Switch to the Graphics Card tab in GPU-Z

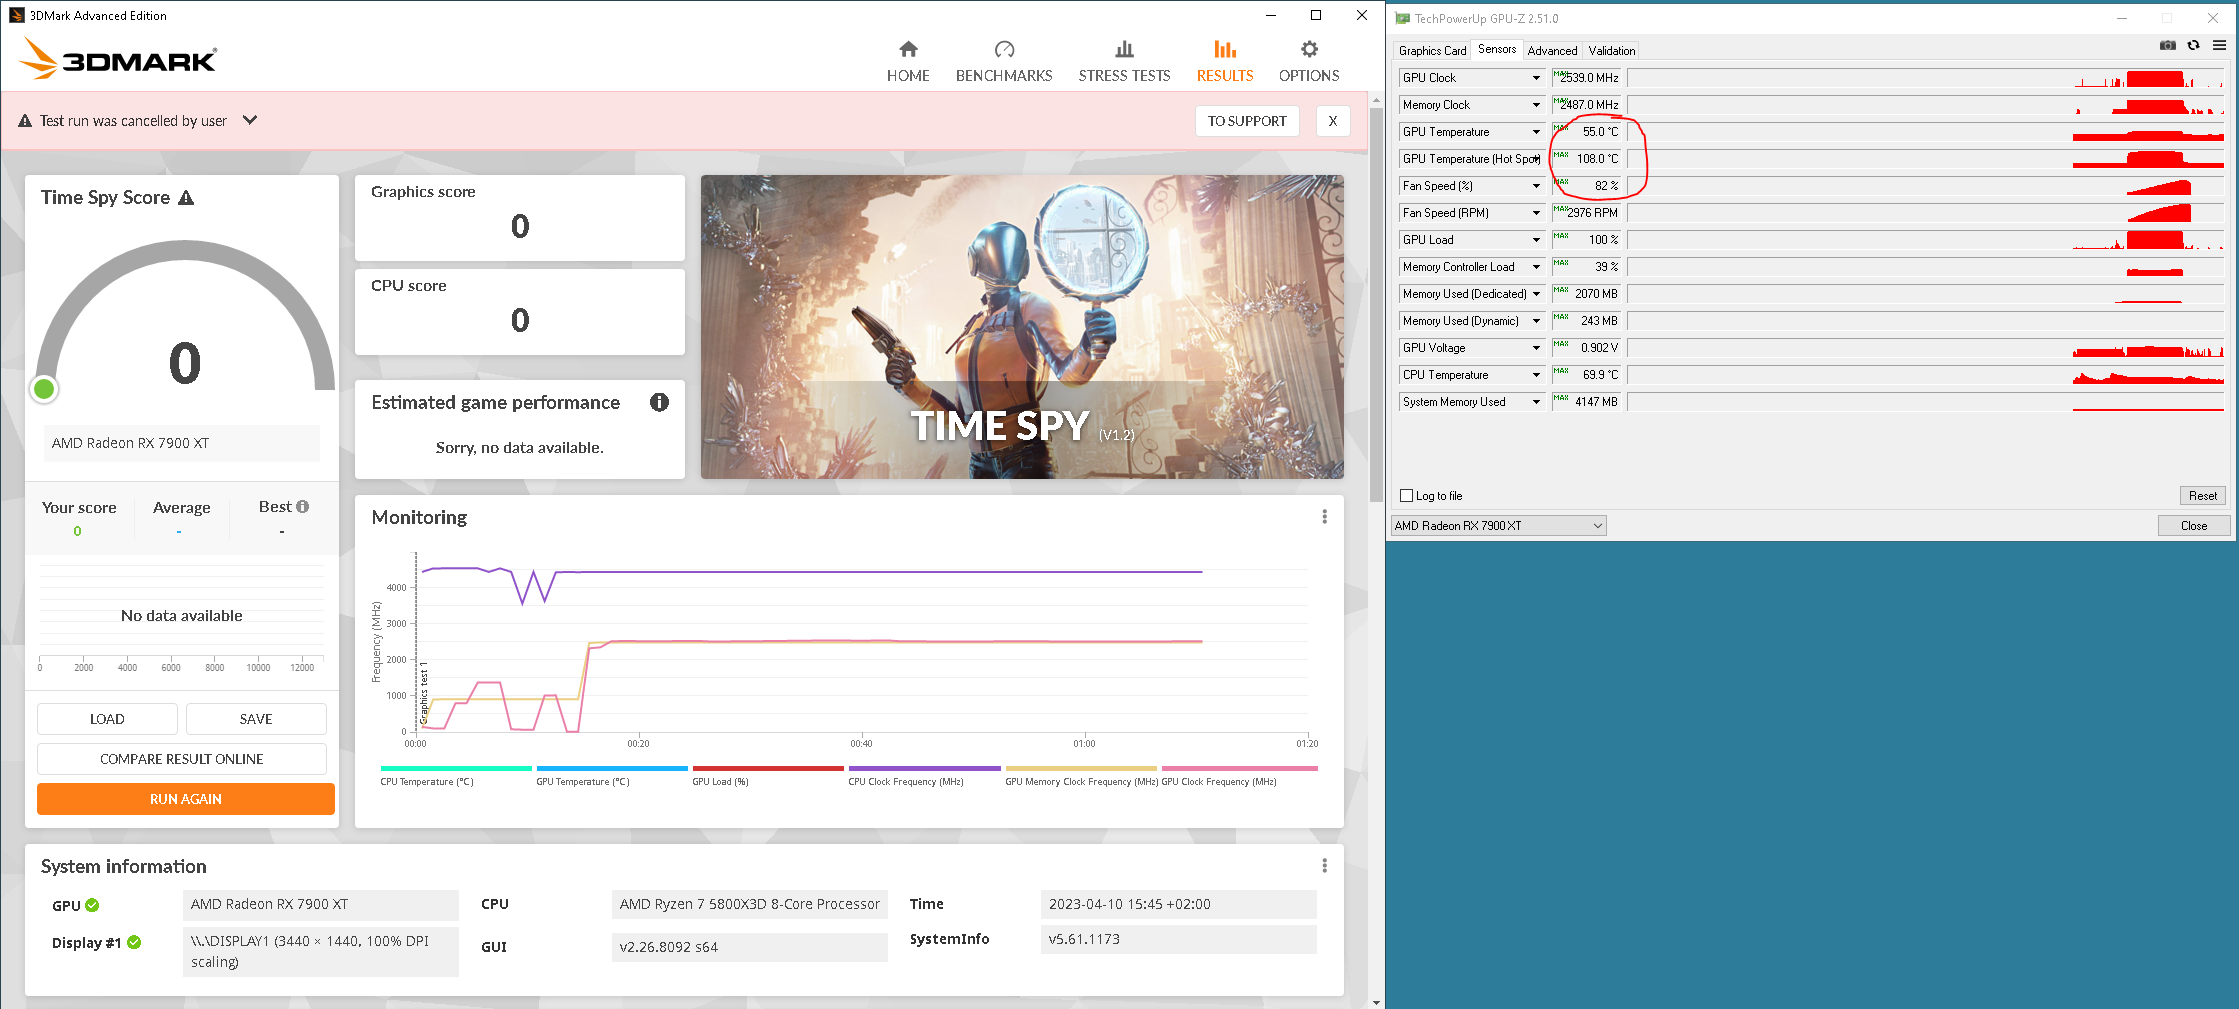click(1432, 51)
